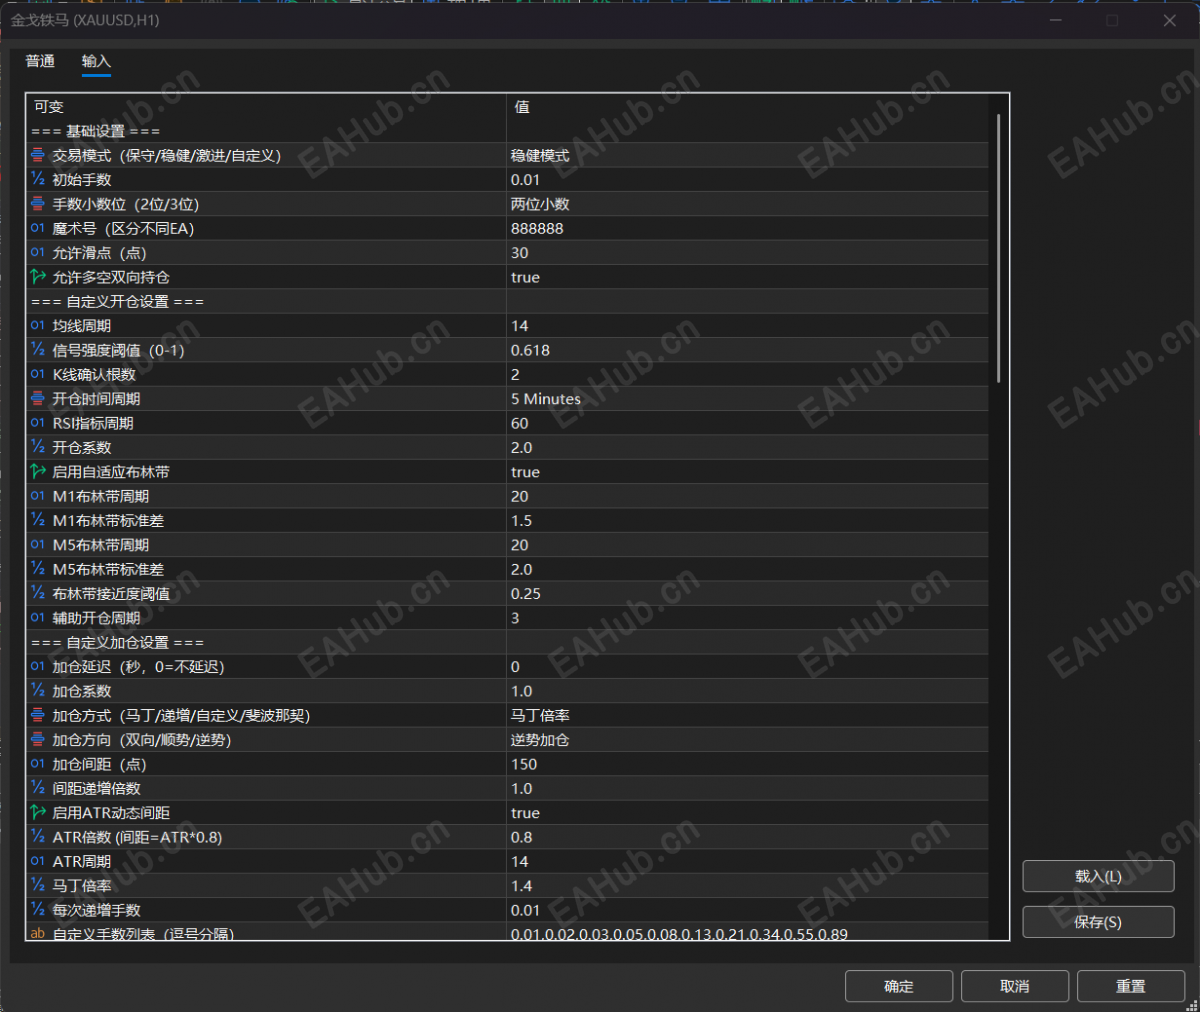Viewport: 1200px width, 1012px height.
Task: Load a preset with 载入(L) button
Action: (x=1098, y=876)
